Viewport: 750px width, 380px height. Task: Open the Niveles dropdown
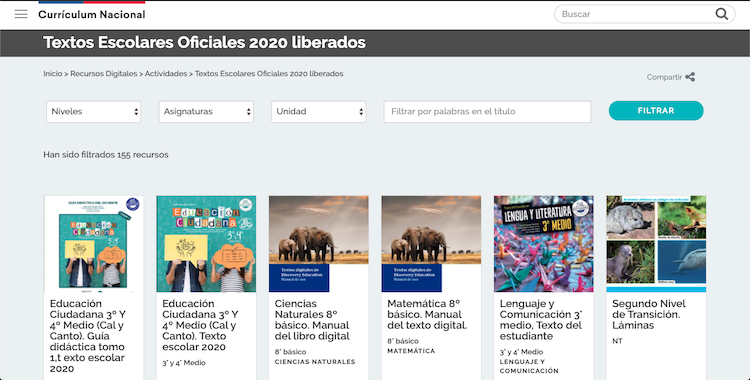pos(94,112)
